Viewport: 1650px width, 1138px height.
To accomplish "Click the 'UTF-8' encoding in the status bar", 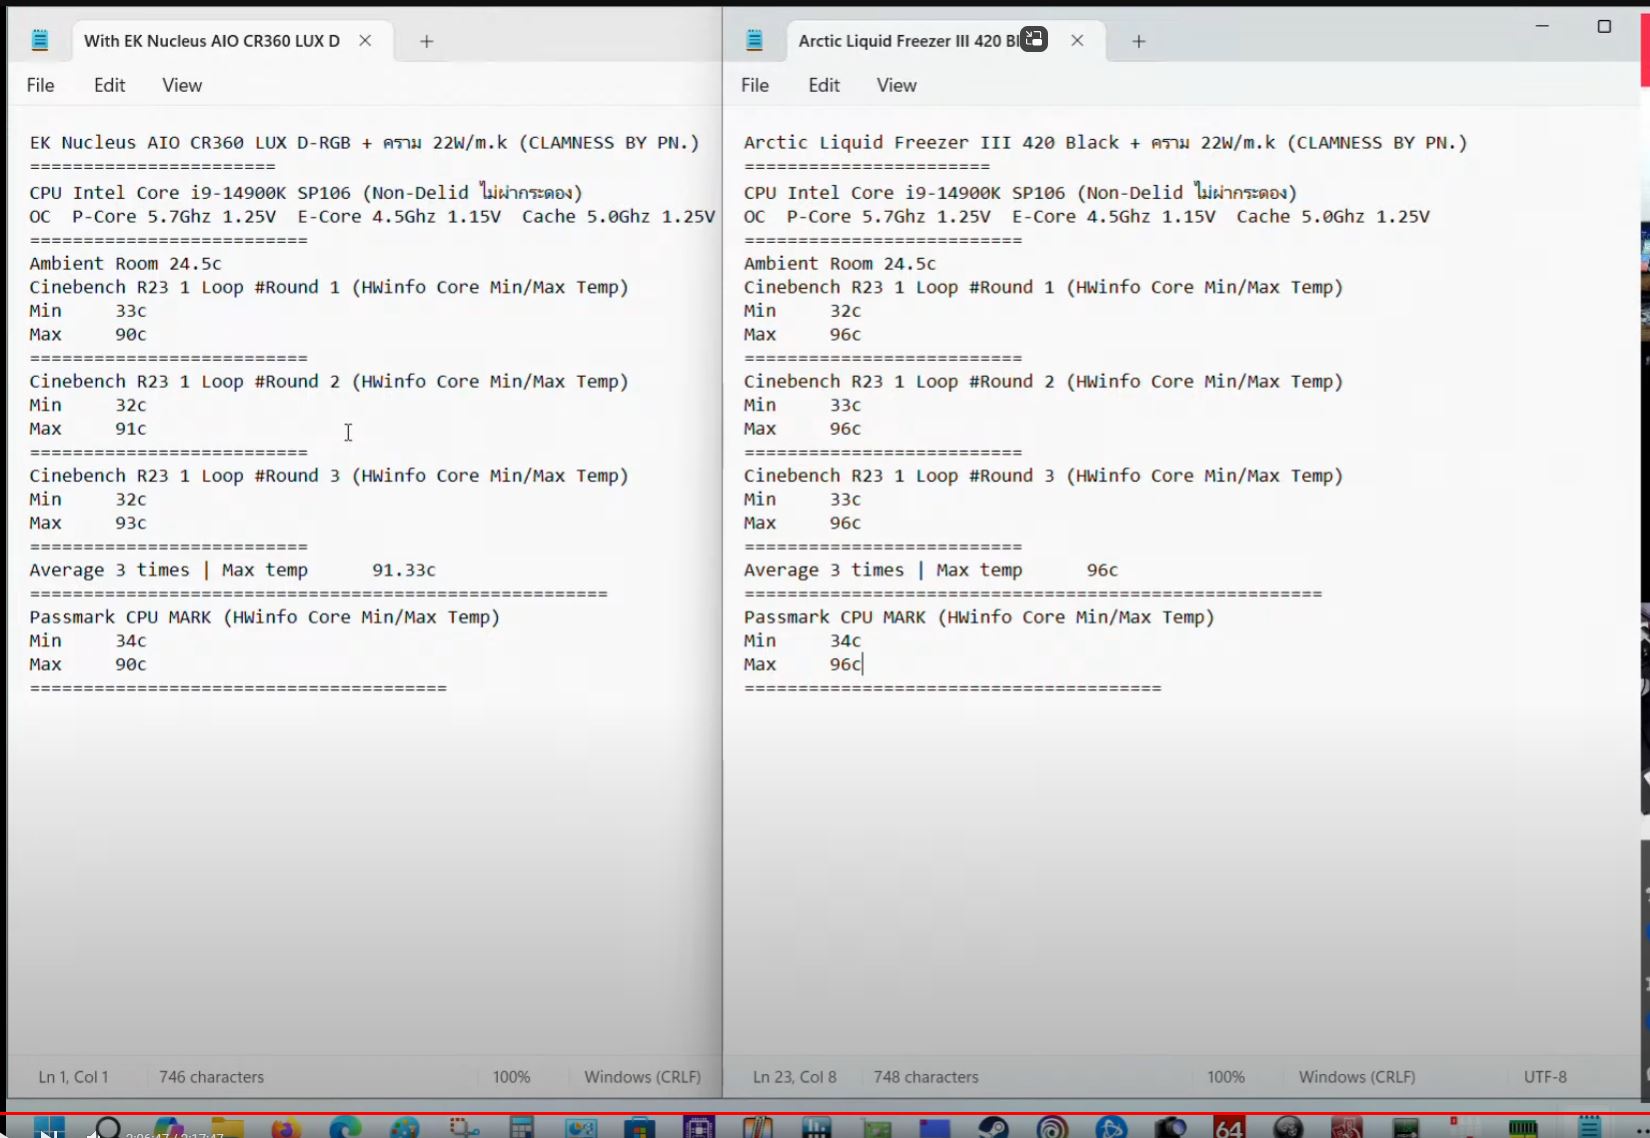I will point(1545,1077).
